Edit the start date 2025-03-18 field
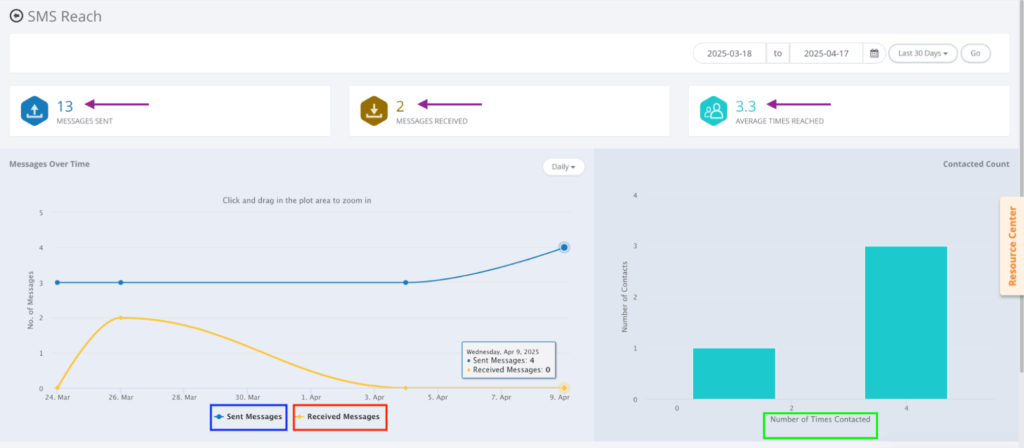 coord(729,54)
